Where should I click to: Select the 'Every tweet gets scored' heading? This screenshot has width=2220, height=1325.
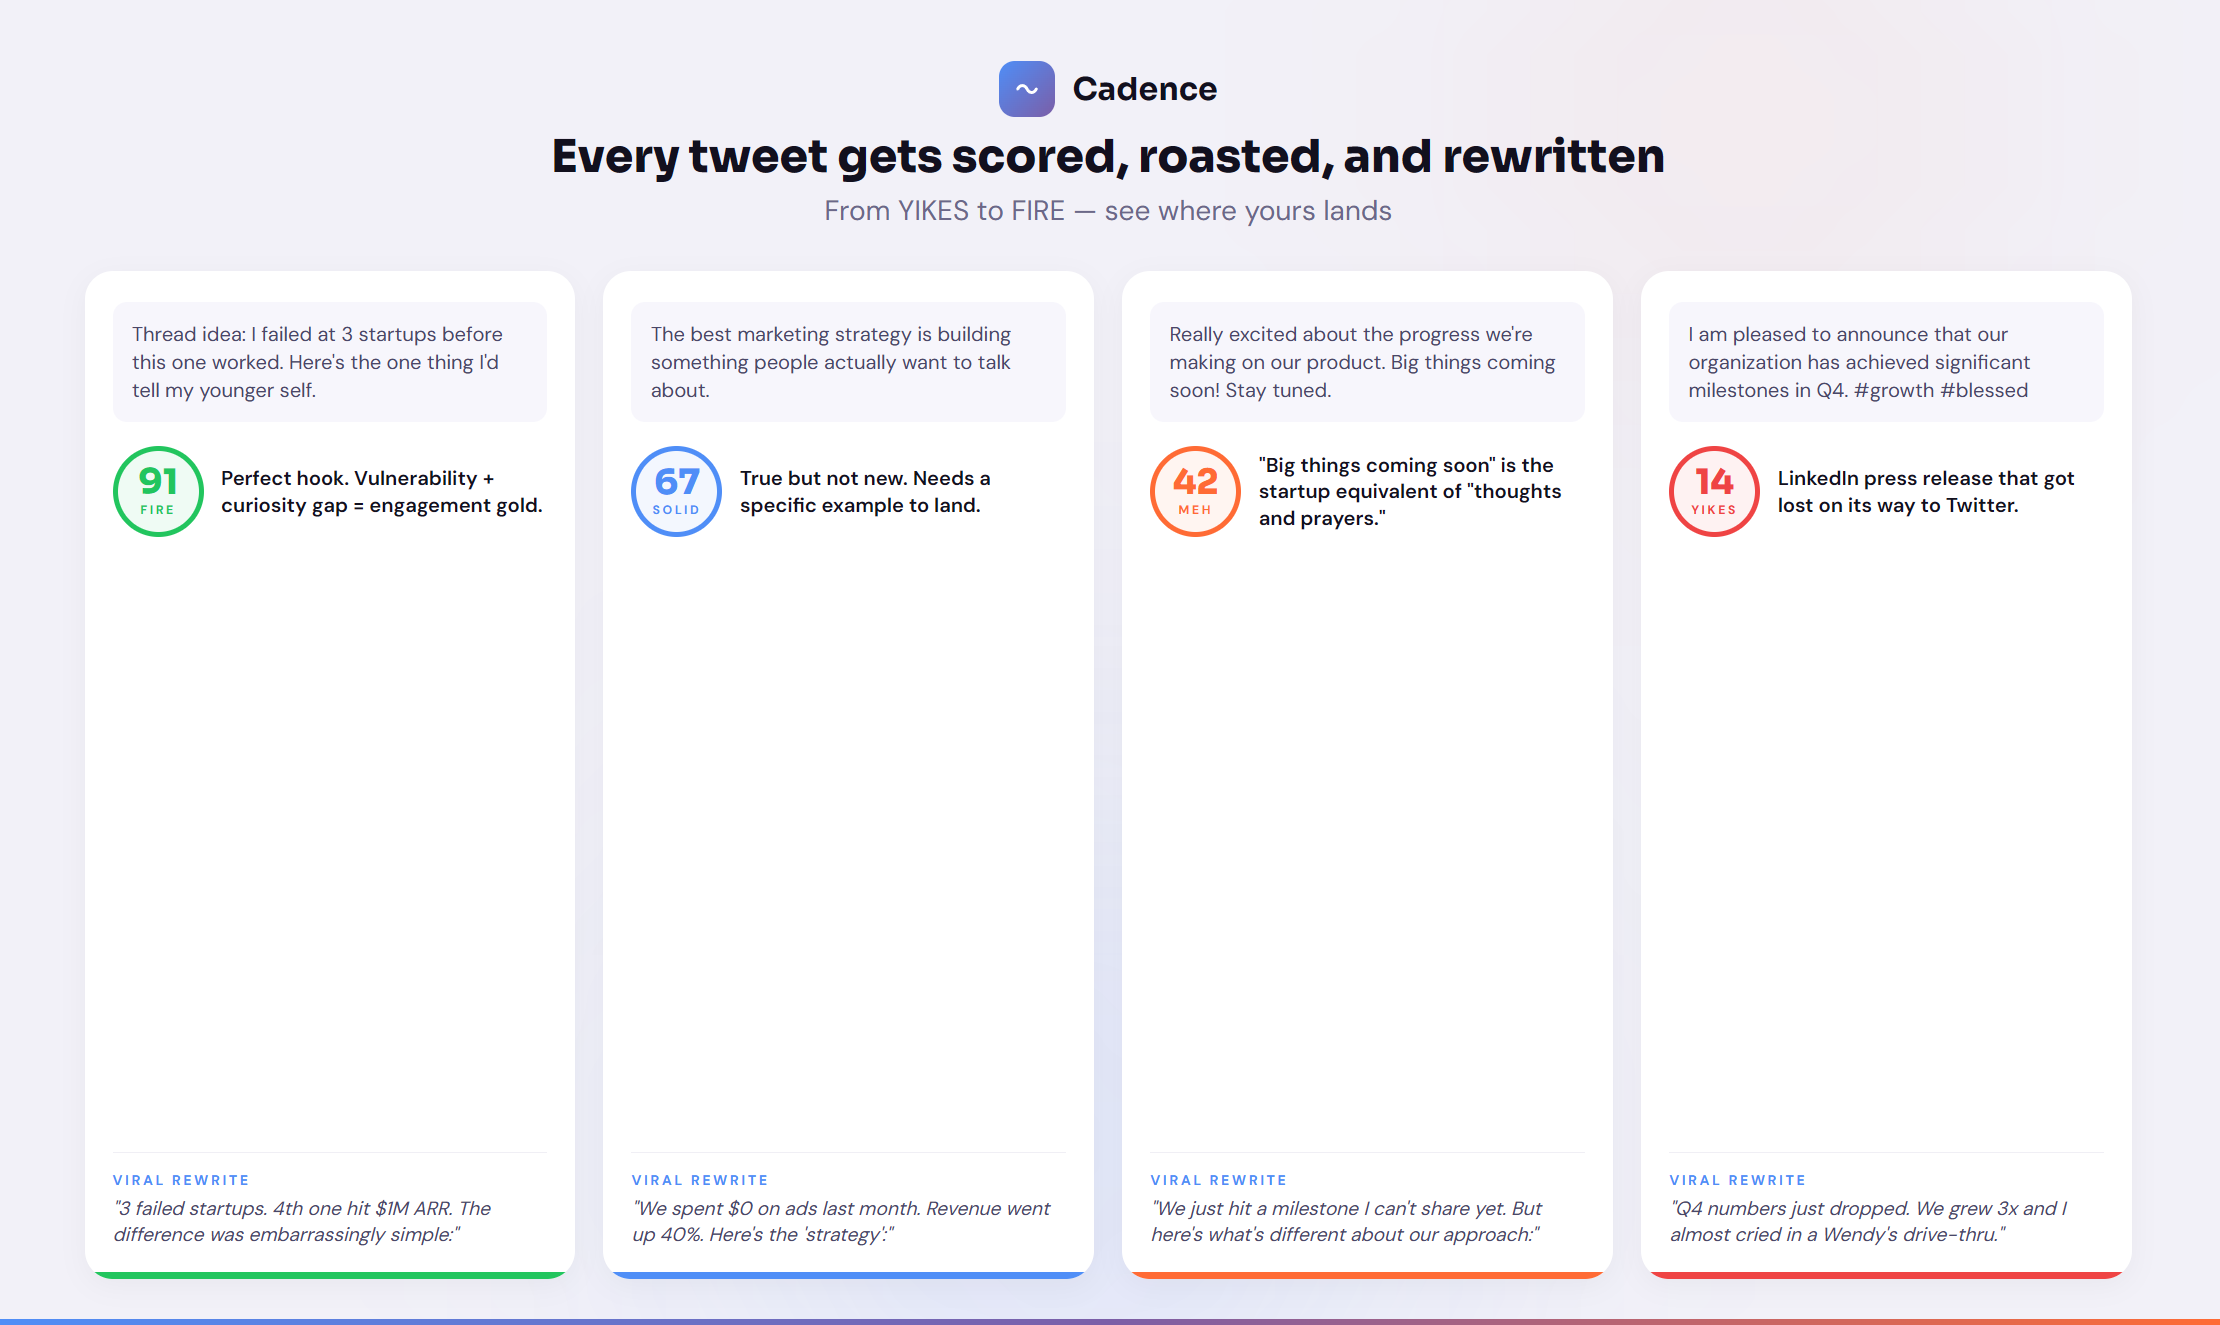coord(1108,156)
